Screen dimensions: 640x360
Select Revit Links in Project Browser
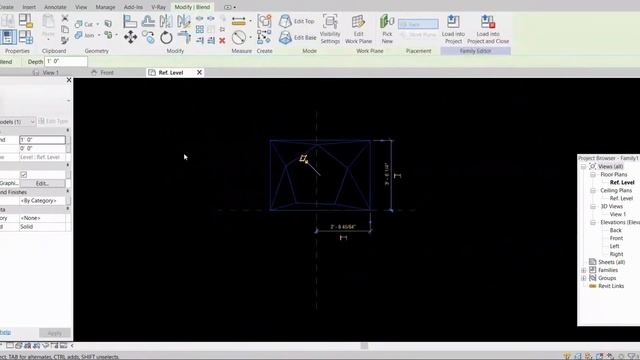tap(611, 286)
